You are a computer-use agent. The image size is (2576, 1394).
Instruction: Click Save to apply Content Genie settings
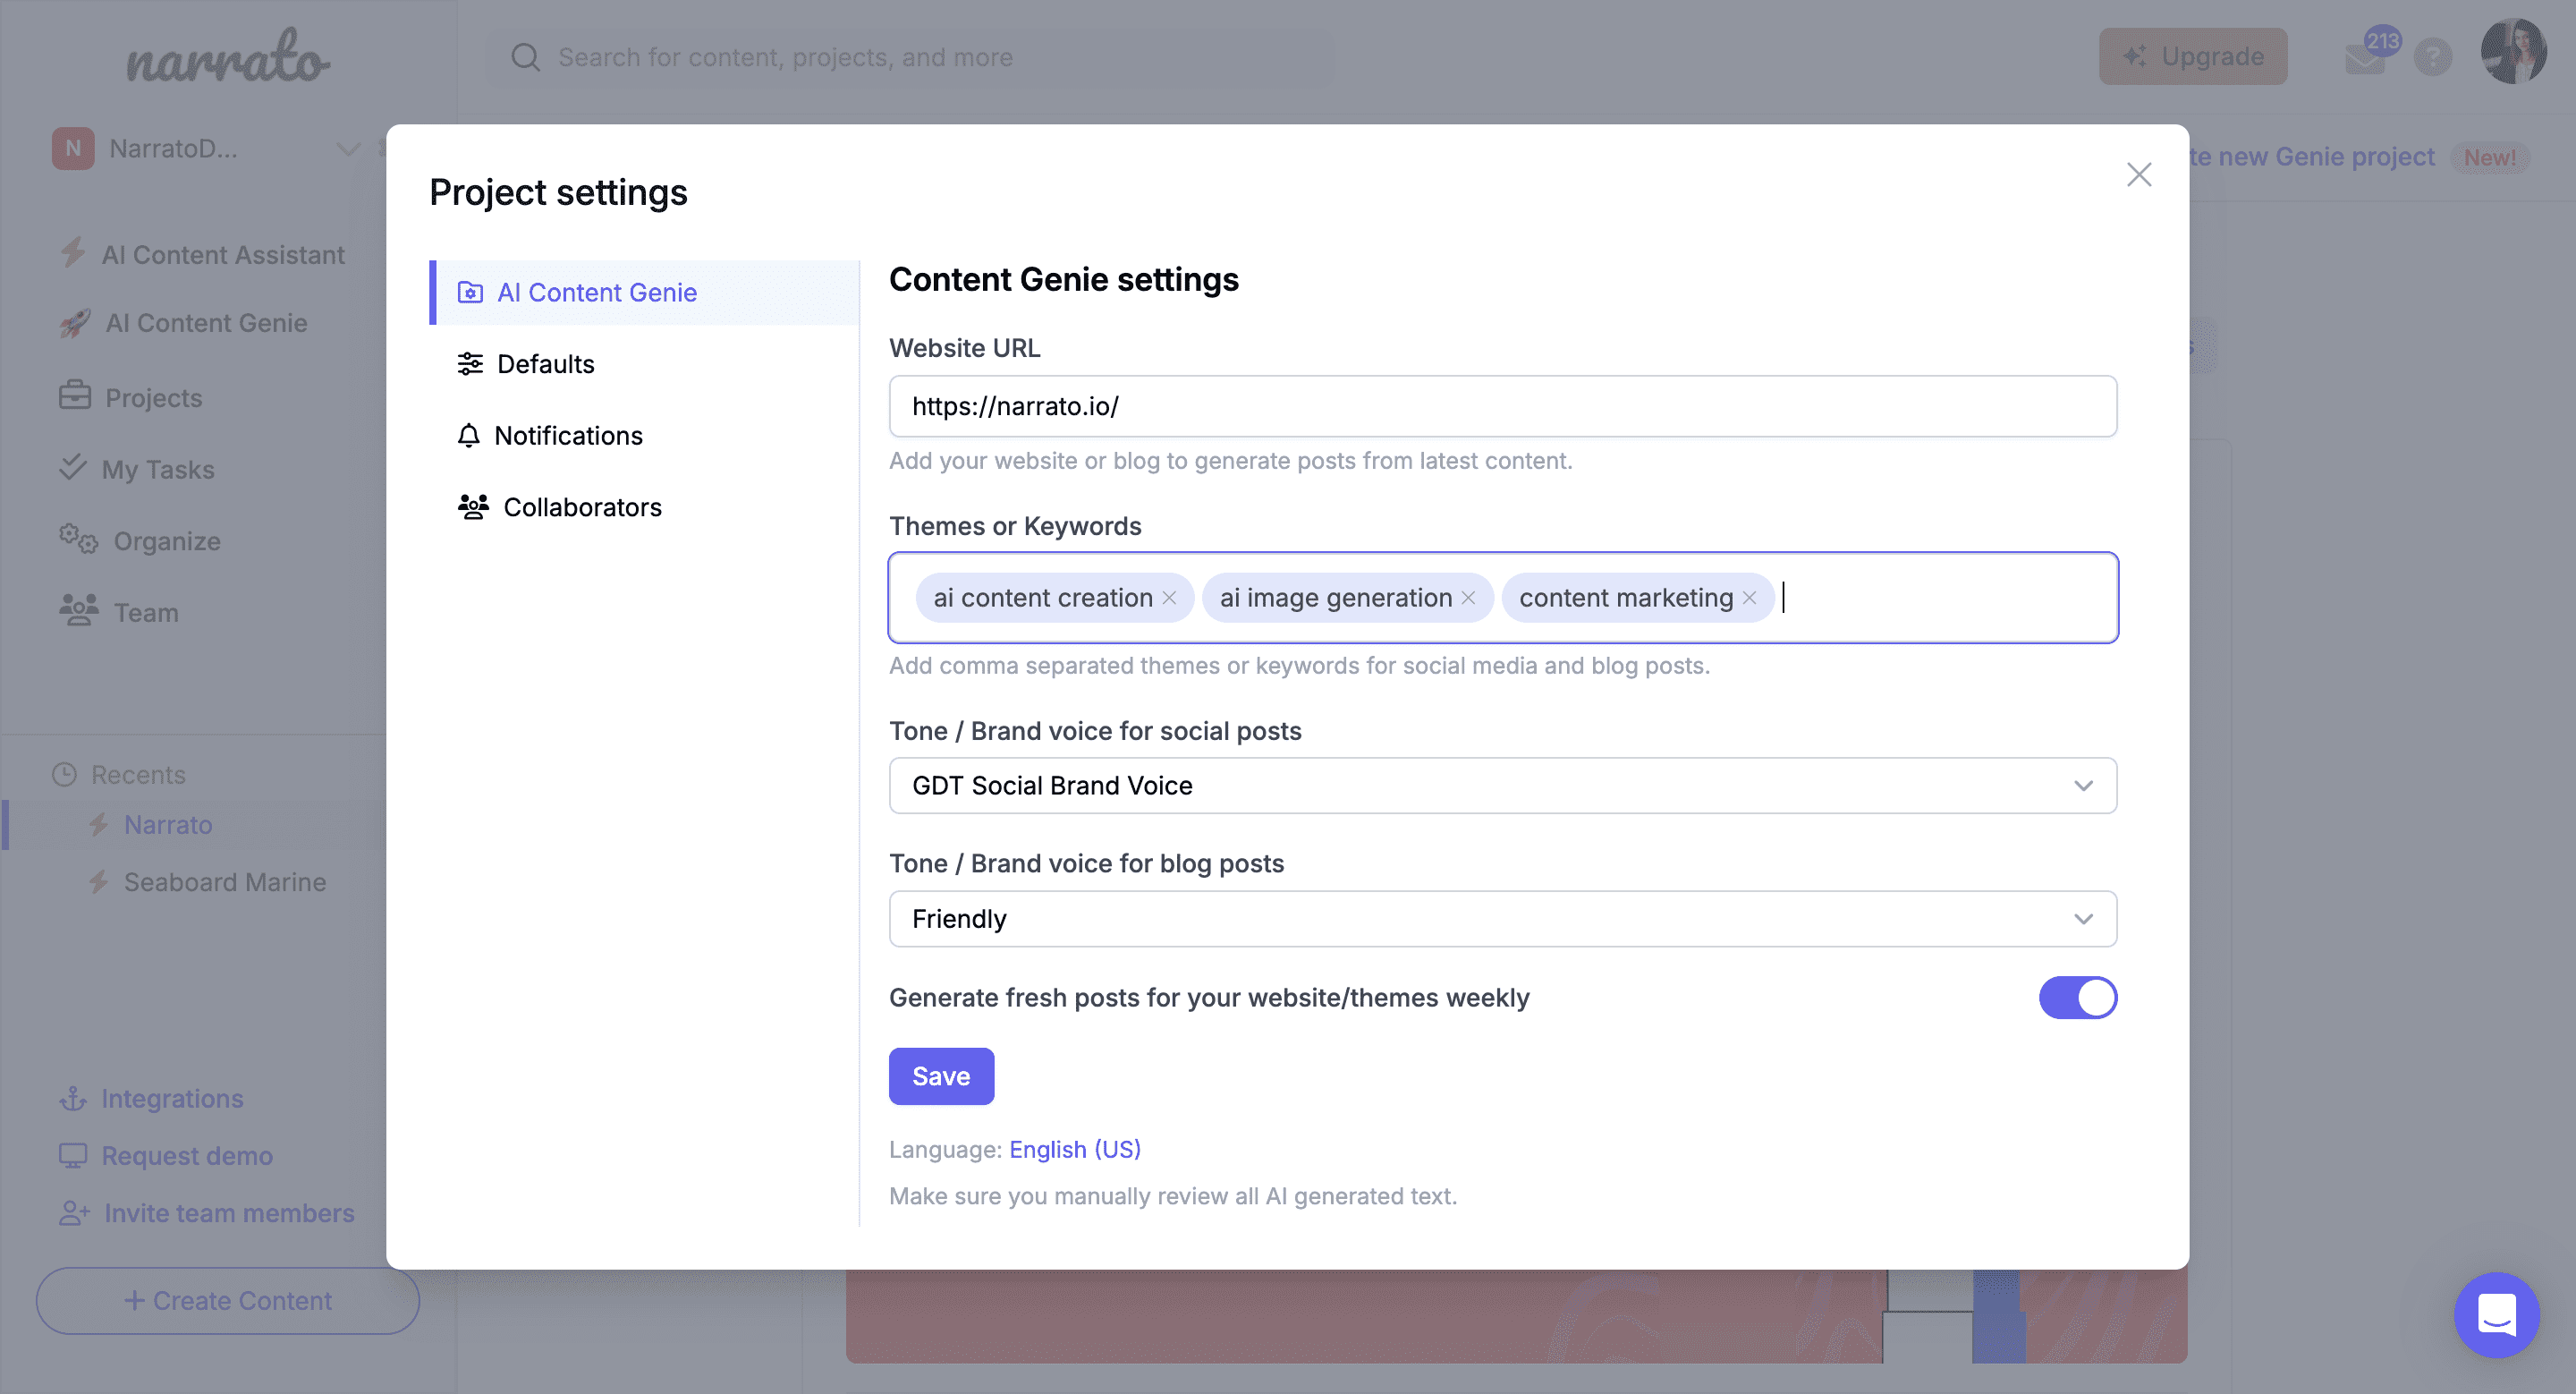point(940,1075)
